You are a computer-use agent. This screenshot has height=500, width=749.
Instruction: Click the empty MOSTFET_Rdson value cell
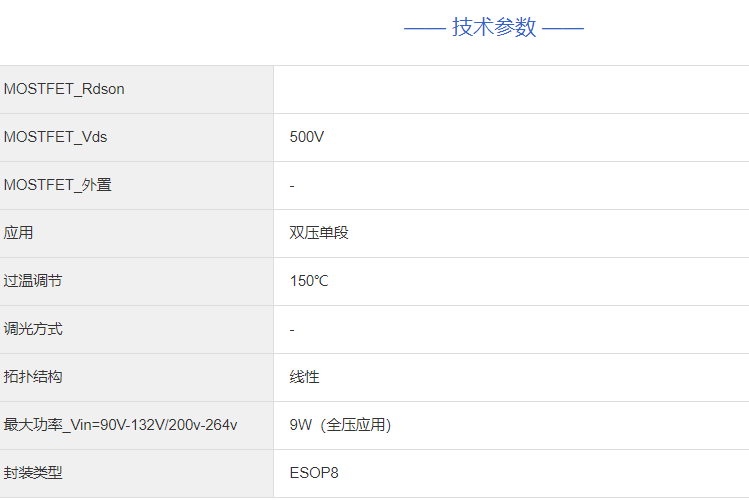(x=510, y=89)
